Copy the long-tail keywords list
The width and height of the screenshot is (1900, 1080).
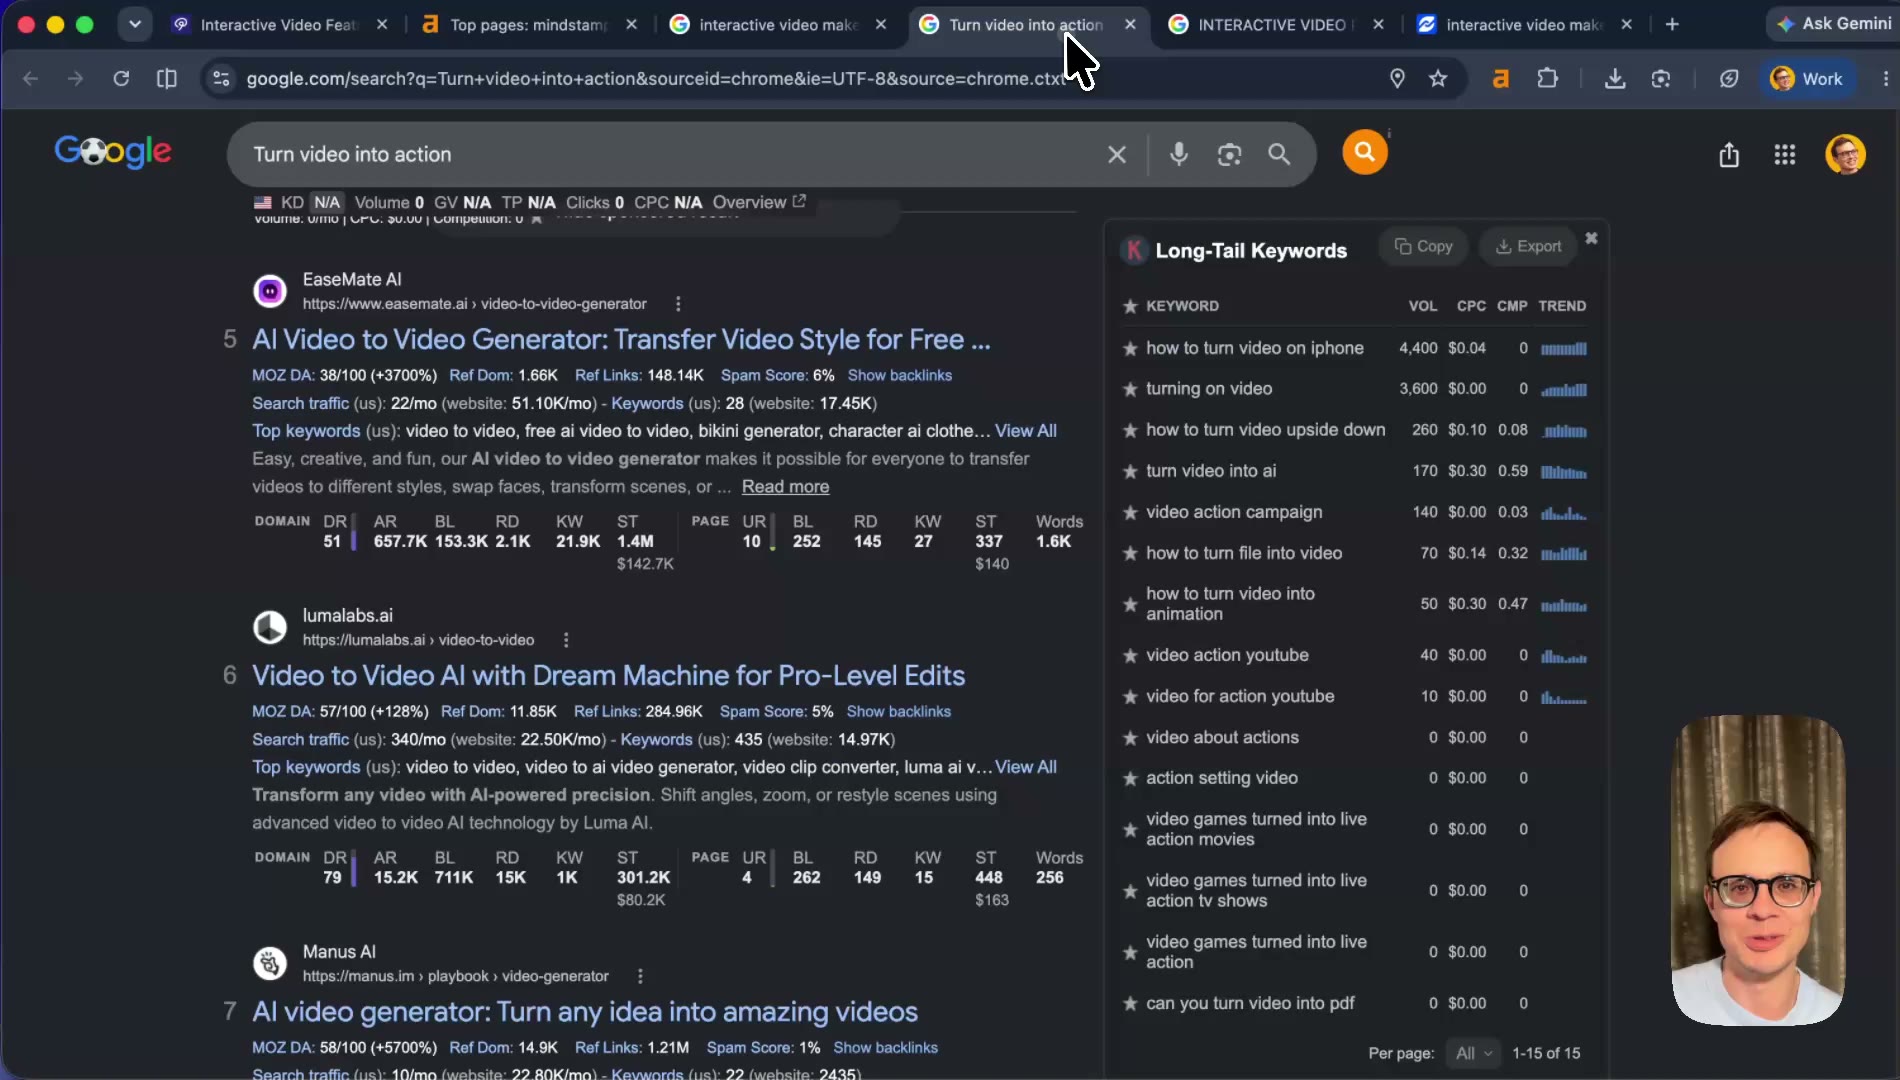(1423, 246)
